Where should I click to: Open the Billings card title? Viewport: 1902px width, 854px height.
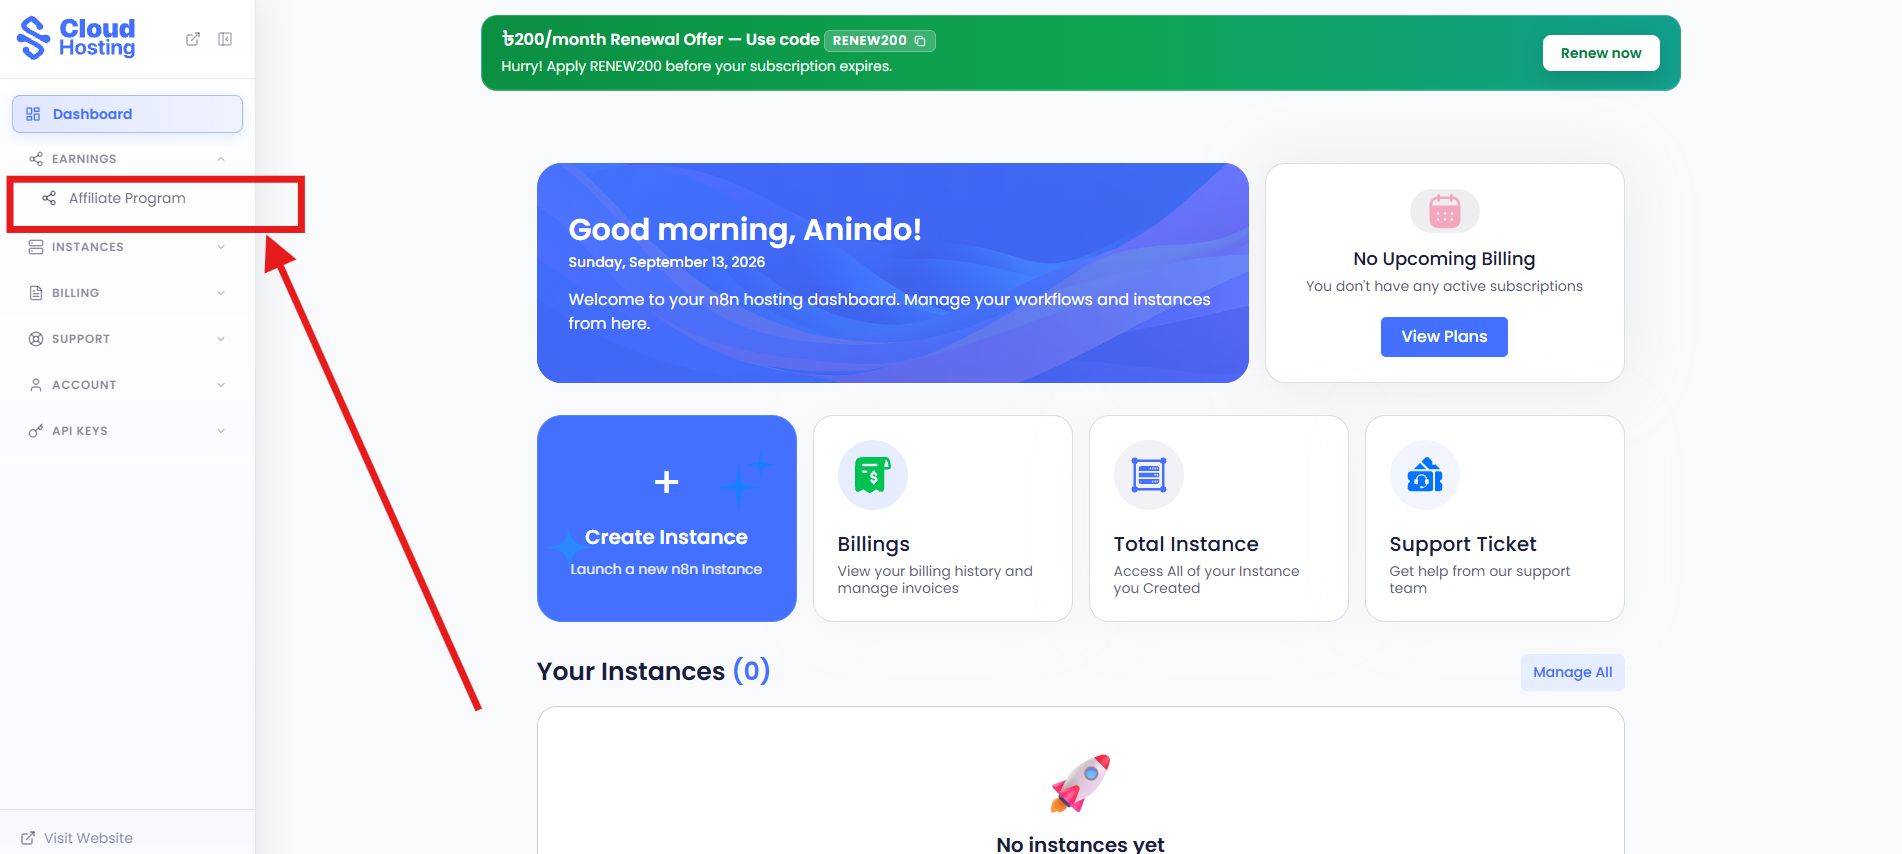click(x=874, y=544)
